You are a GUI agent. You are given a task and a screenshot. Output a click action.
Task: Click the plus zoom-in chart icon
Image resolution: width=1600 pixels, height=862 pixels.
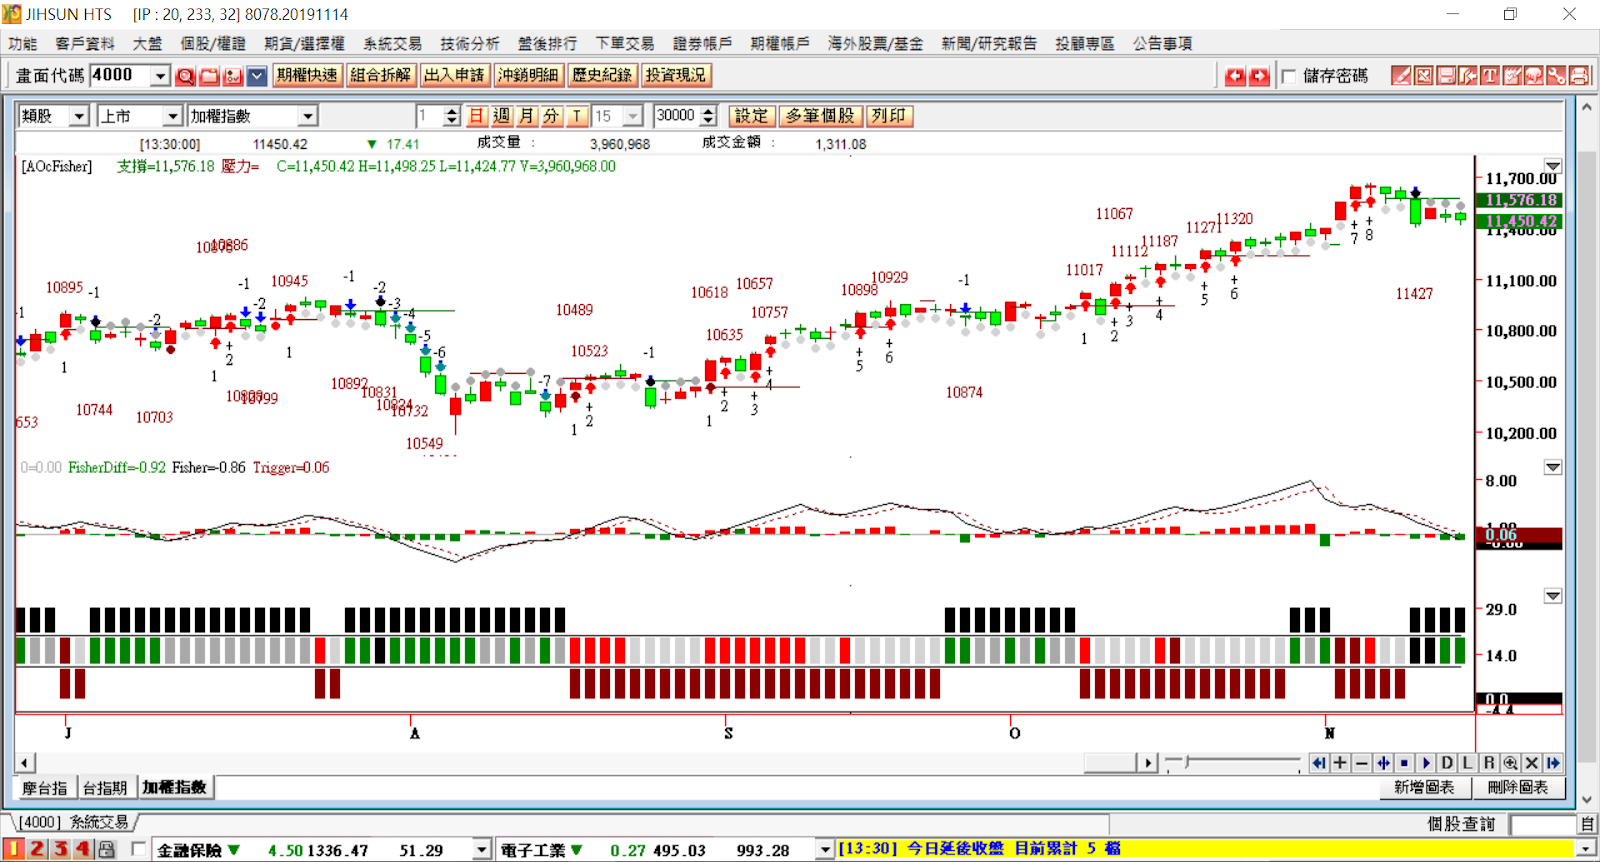(x=1340, y=763)
